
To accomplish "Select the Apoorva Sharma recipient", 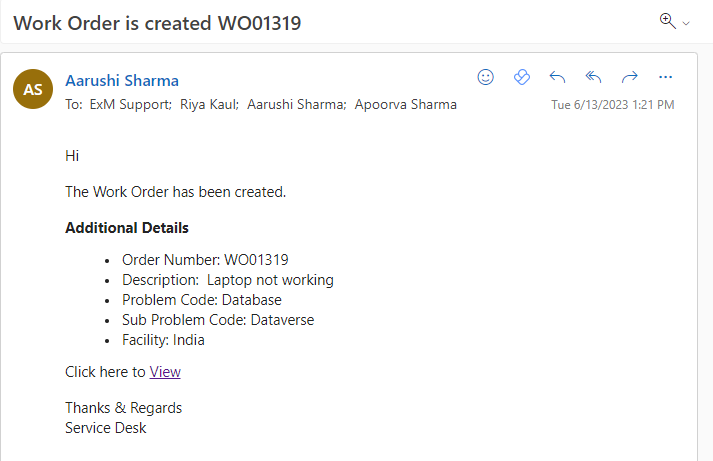I will (x=406, y=104).
